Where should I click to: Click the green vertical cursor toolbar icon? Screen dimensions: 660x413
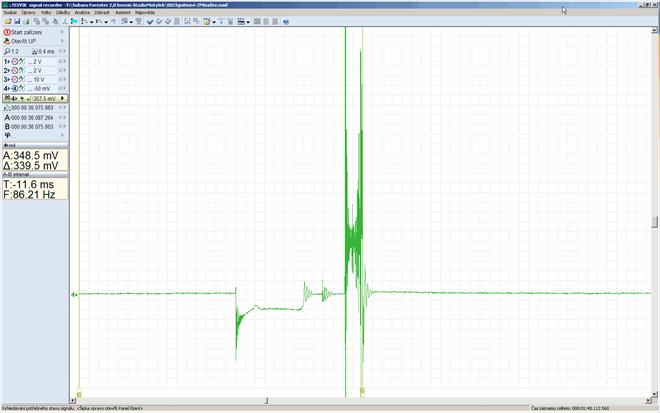pyautogui.click(x=65, y=21)
